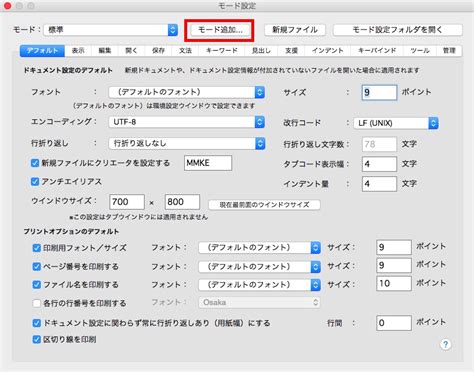
Task: Toggle ファイル名を印刷する checkbox
Action: [37, 285]
